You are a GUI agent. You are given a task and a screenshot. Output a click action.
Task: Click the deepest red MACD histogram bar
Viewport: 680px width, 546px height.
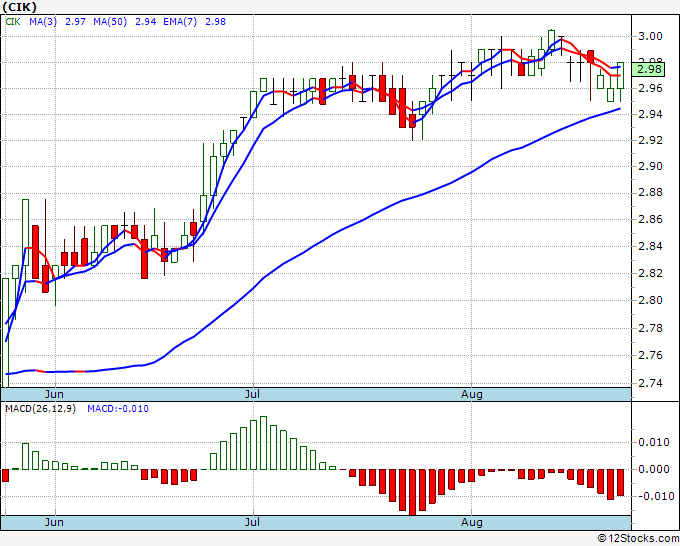click(412, 492)
